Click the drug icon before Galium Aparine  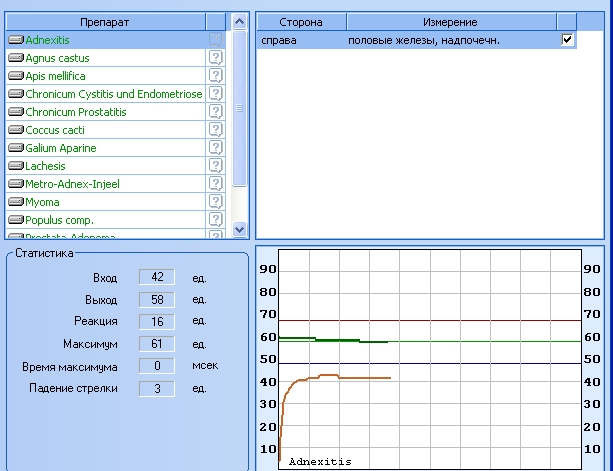coord(15,148)
